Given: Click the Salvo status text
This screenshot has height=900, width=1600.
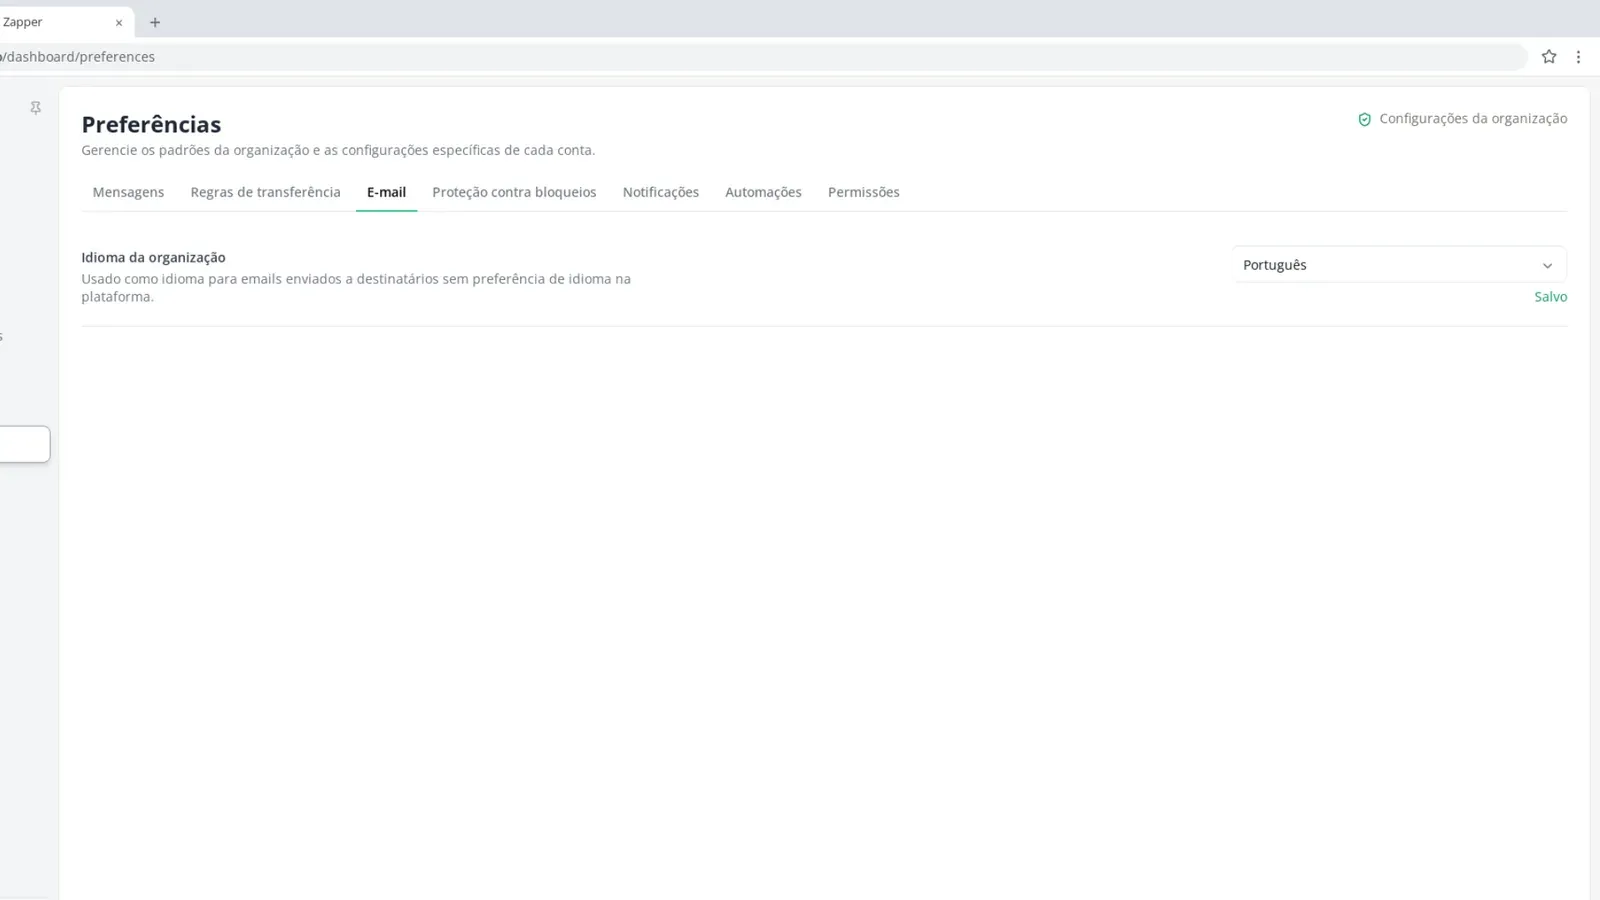Looking at the screenshot, I should [x=1550, y=297].
